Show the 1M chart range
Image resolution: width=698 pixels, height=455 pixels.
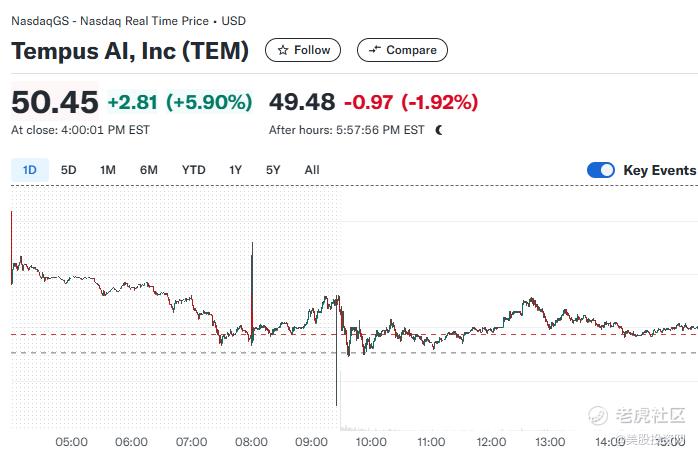[x=108, y=170]
